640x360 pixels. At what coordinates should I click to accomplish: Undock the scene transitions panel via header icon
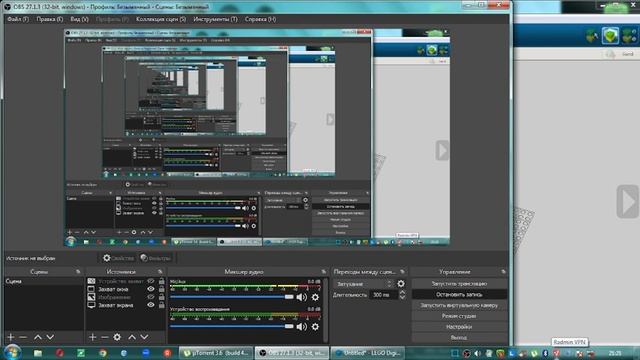(402, 272)
